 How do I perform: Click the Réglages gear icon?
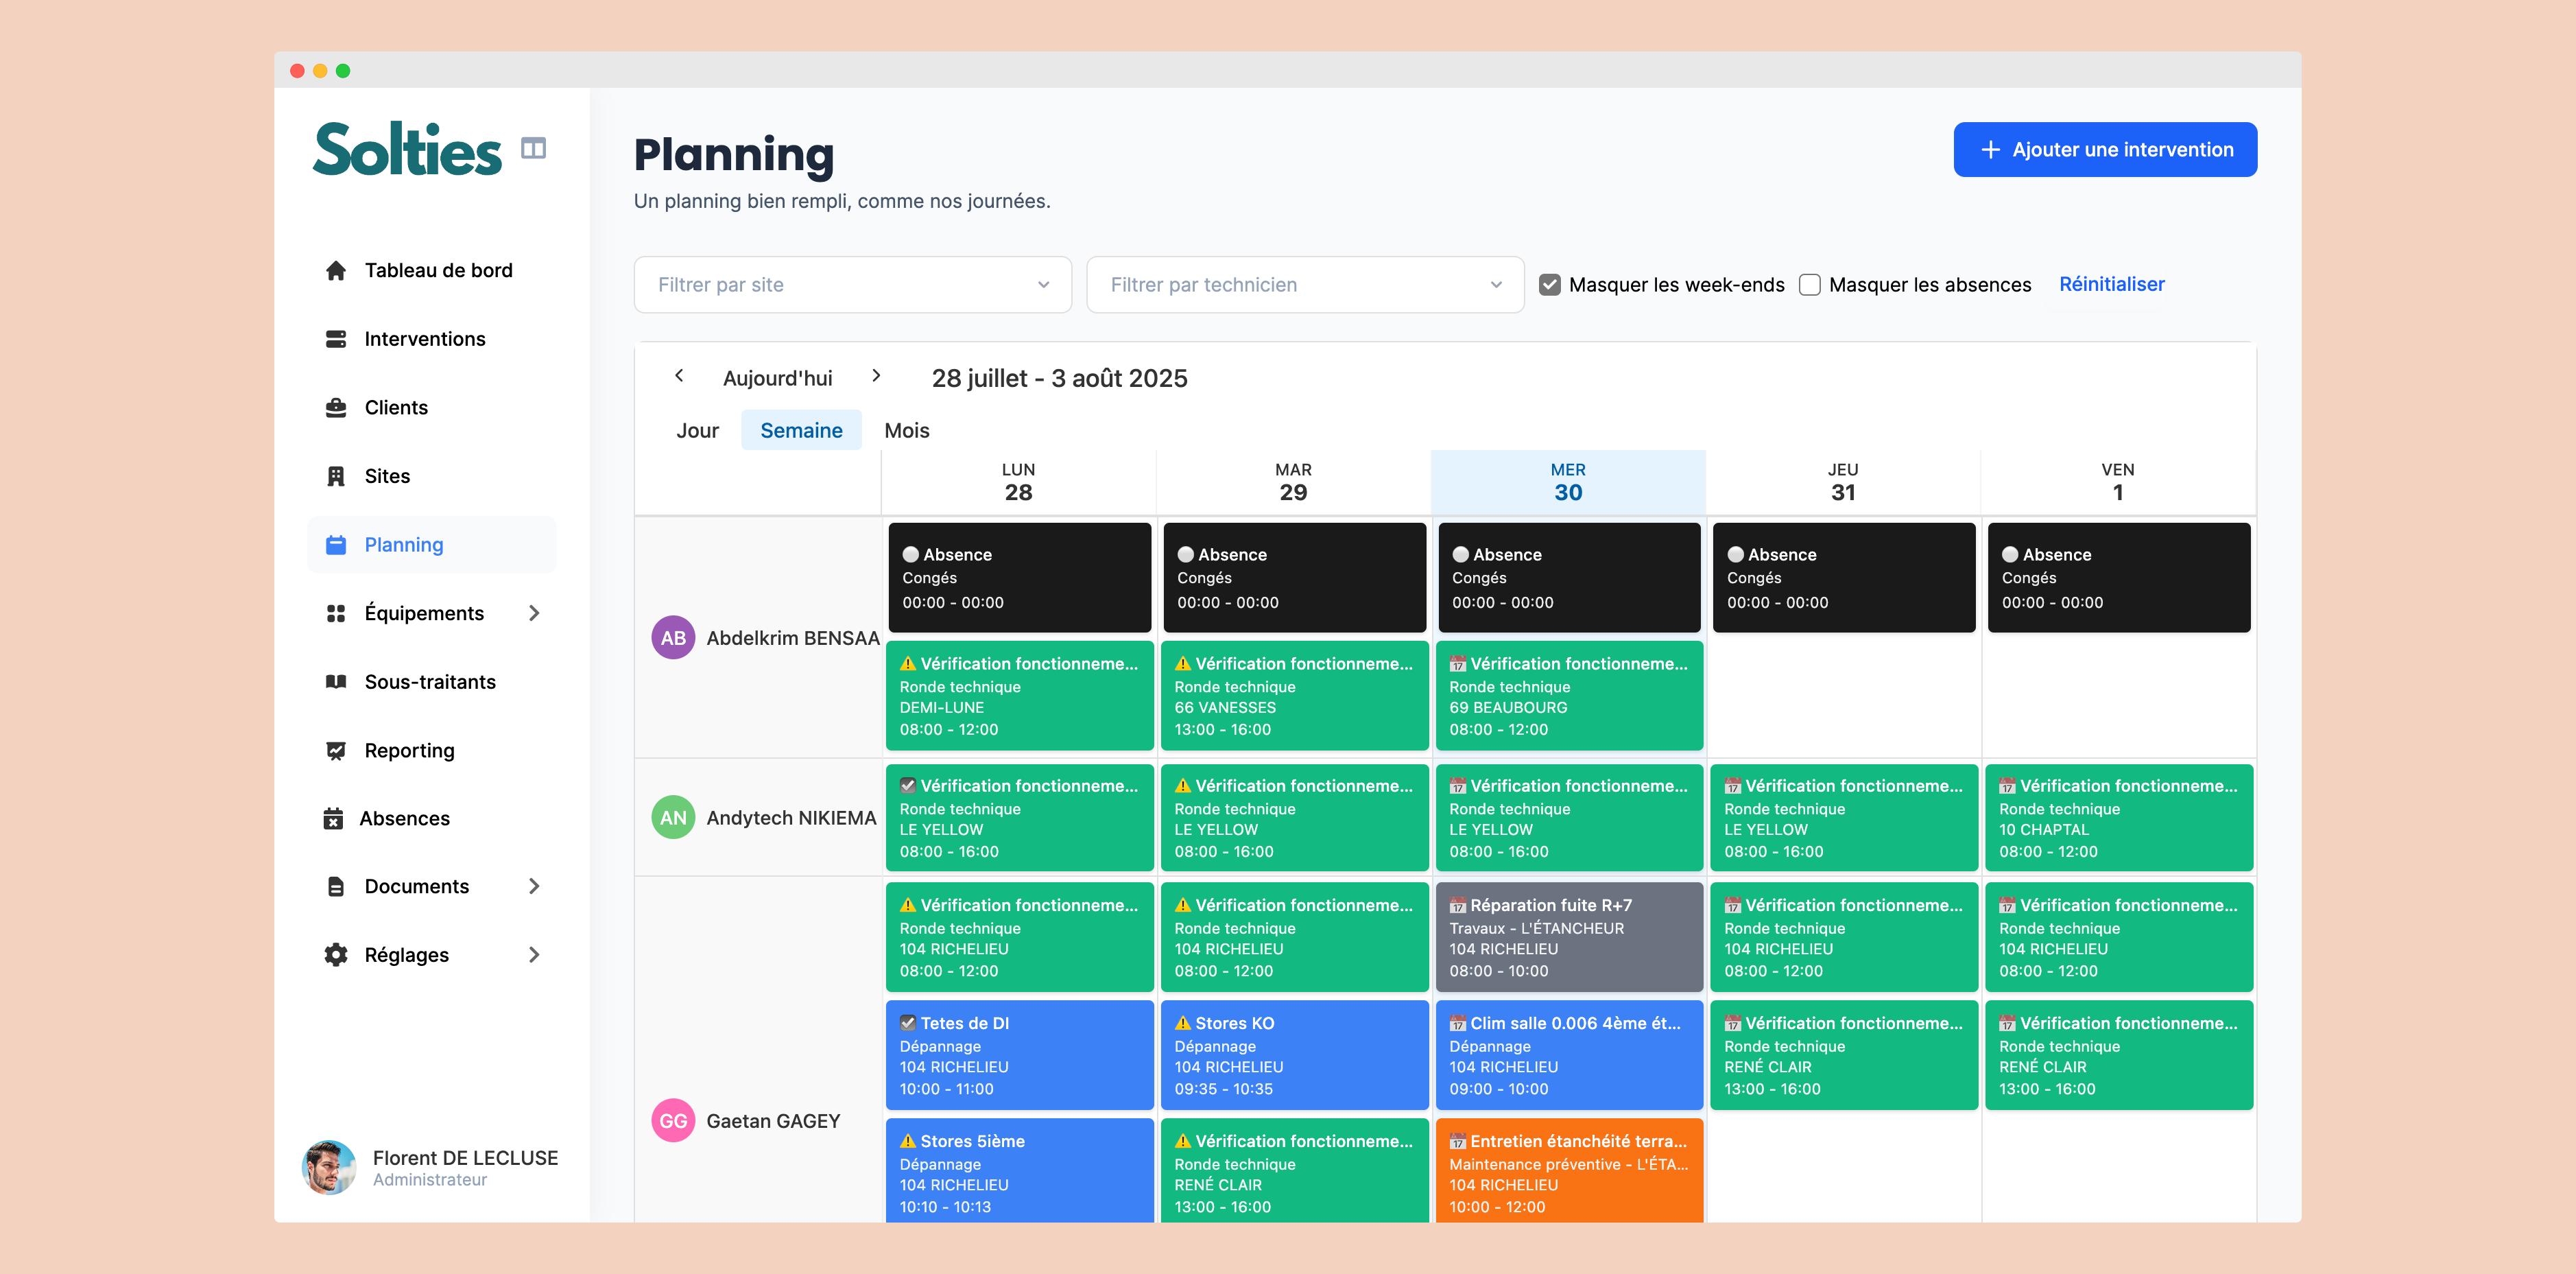336,955
